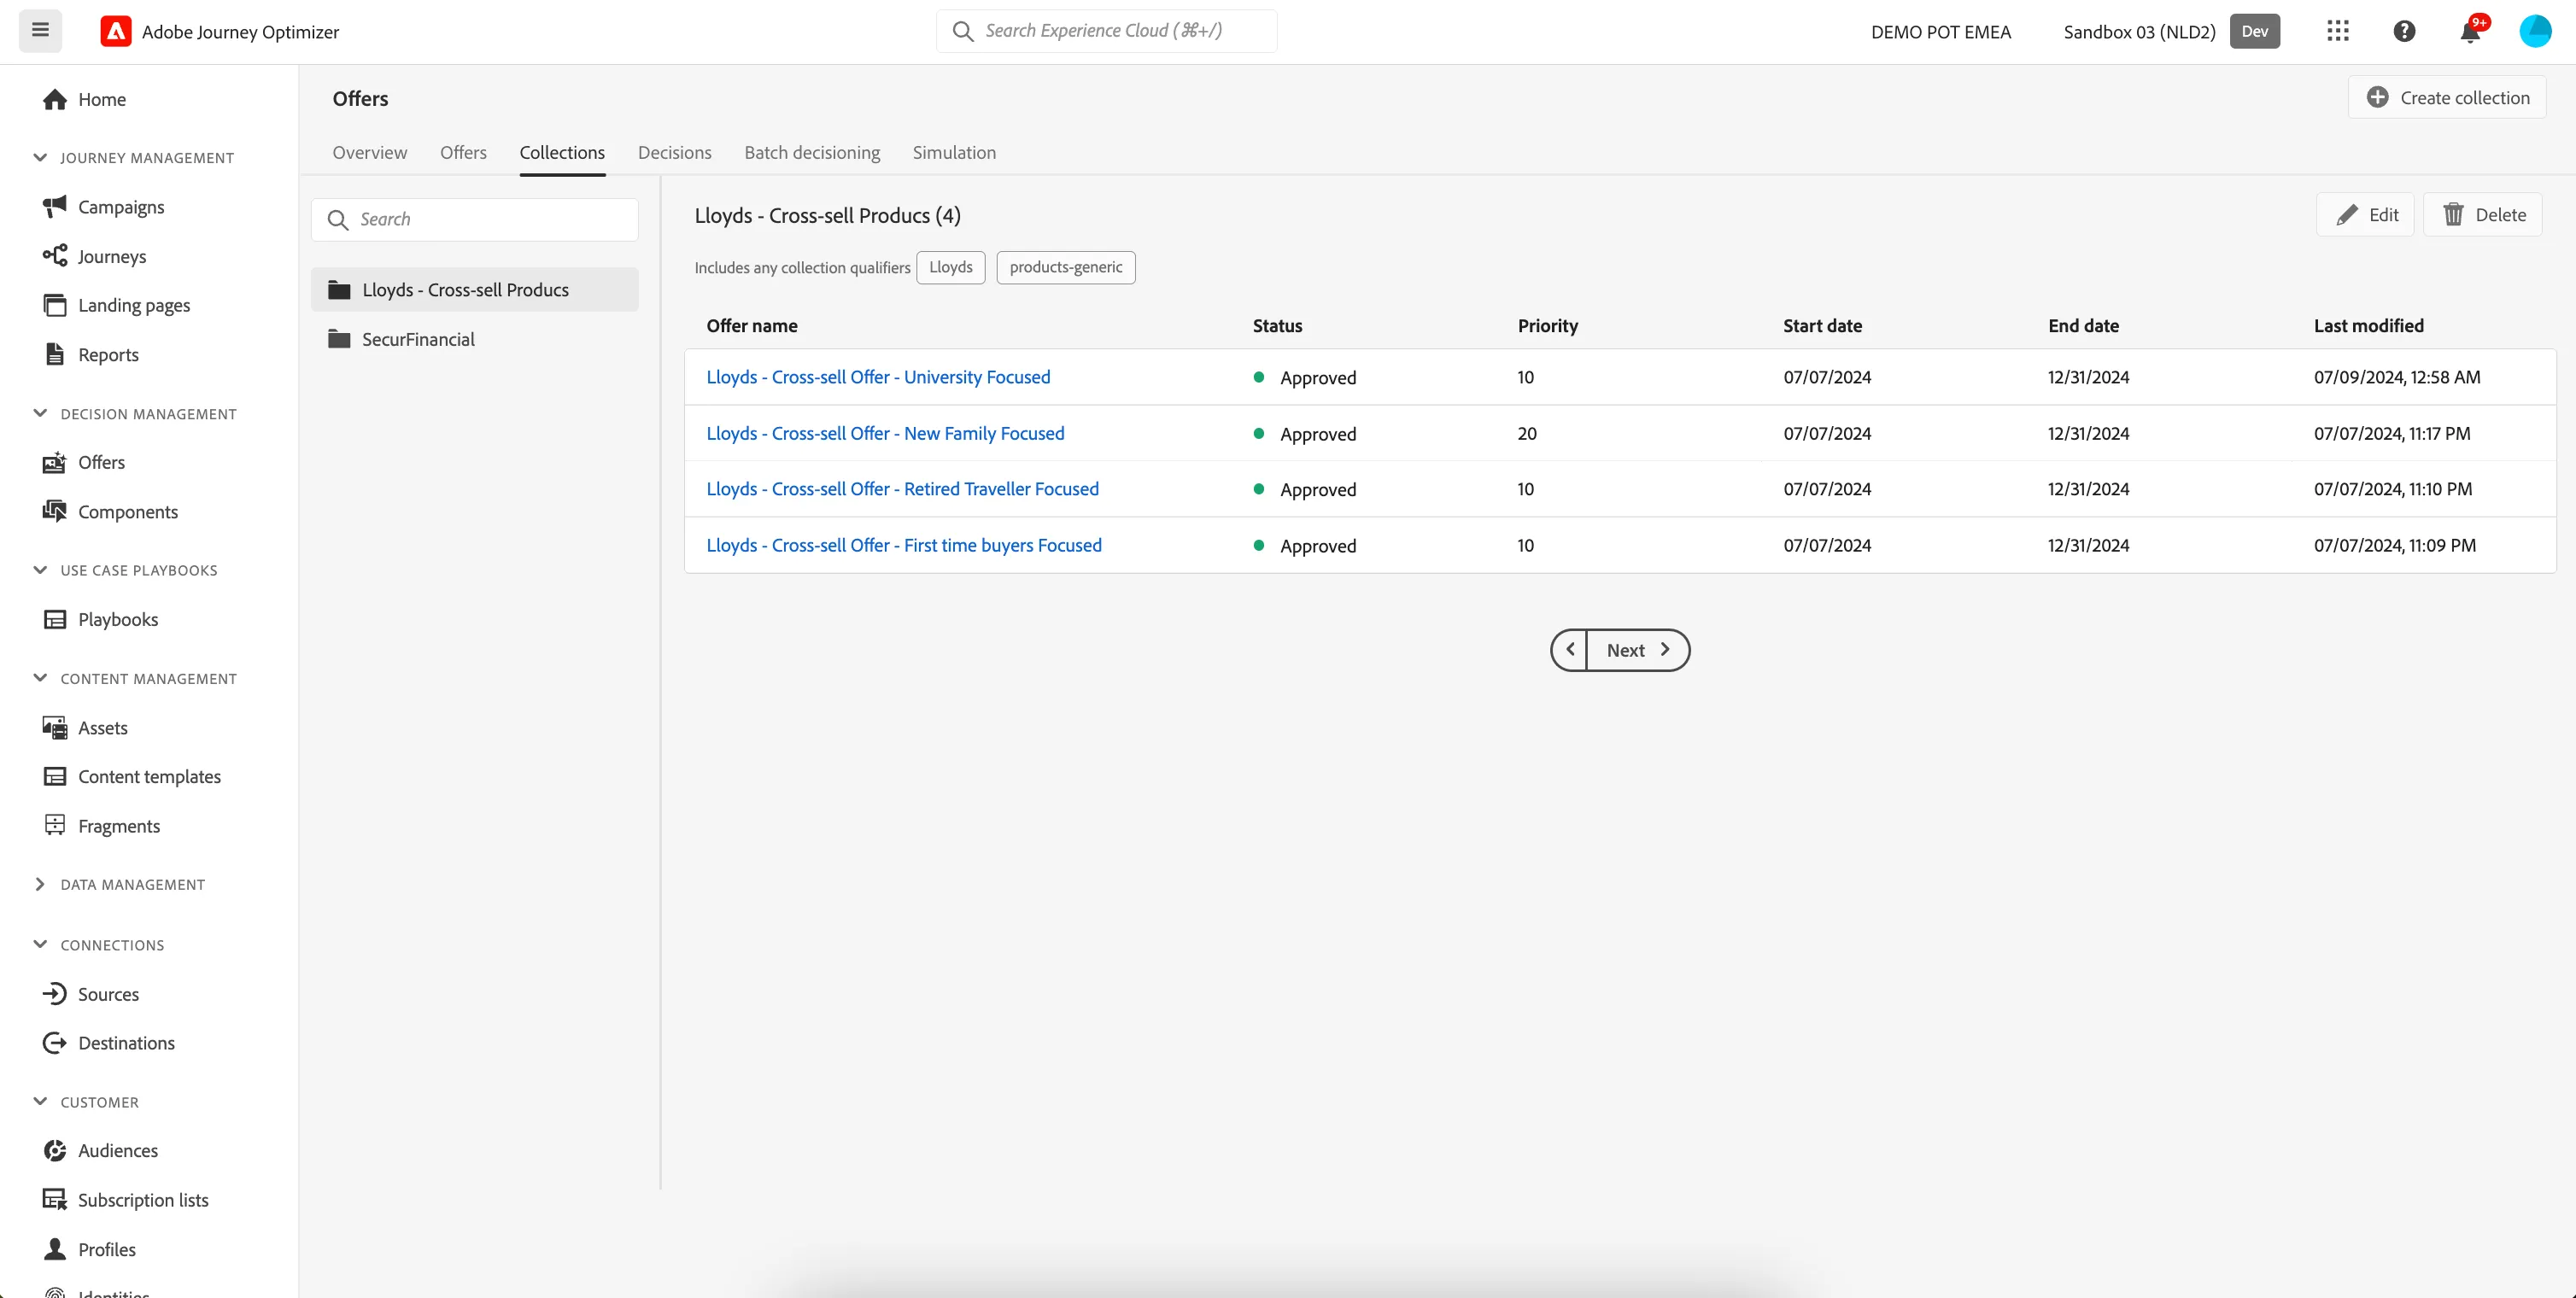Toggle the hamburger navigation menu
Viewport: 2576px width, 1298px height.
[x=40, y=31]
